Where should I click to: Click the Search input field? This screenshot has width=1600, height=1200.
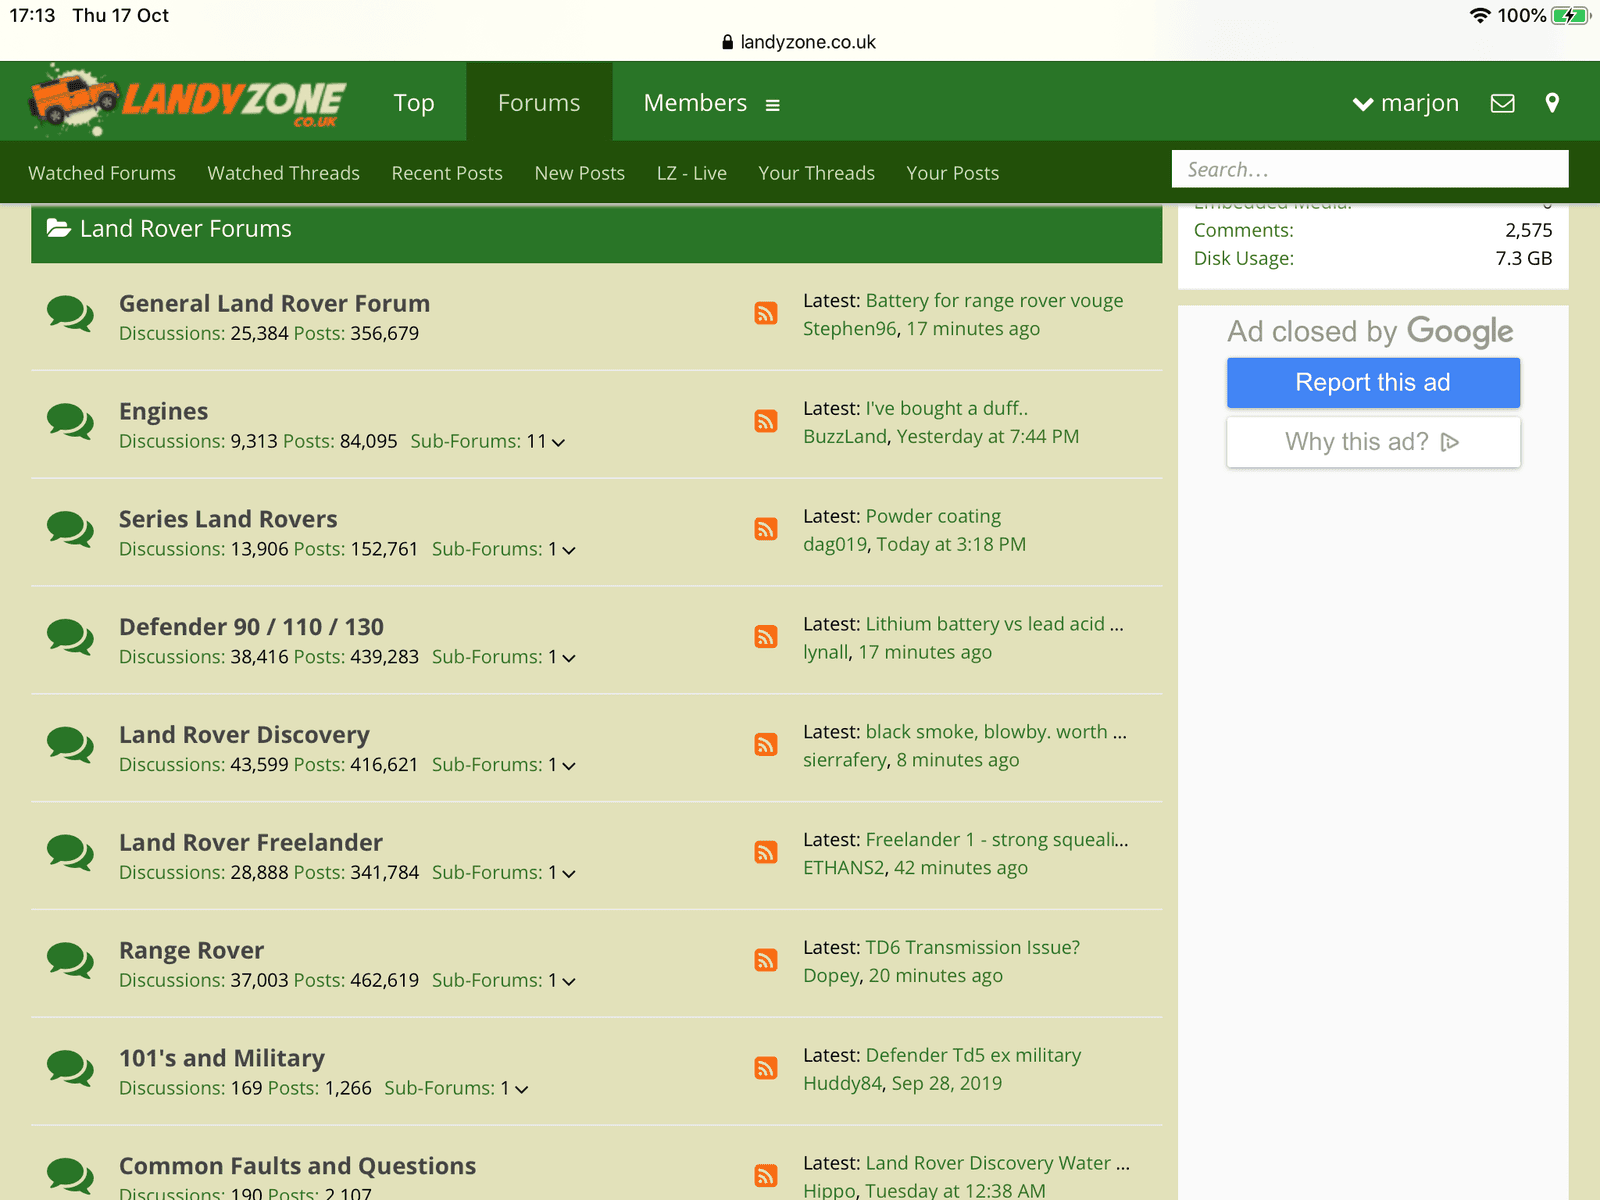pos(1370,169)
